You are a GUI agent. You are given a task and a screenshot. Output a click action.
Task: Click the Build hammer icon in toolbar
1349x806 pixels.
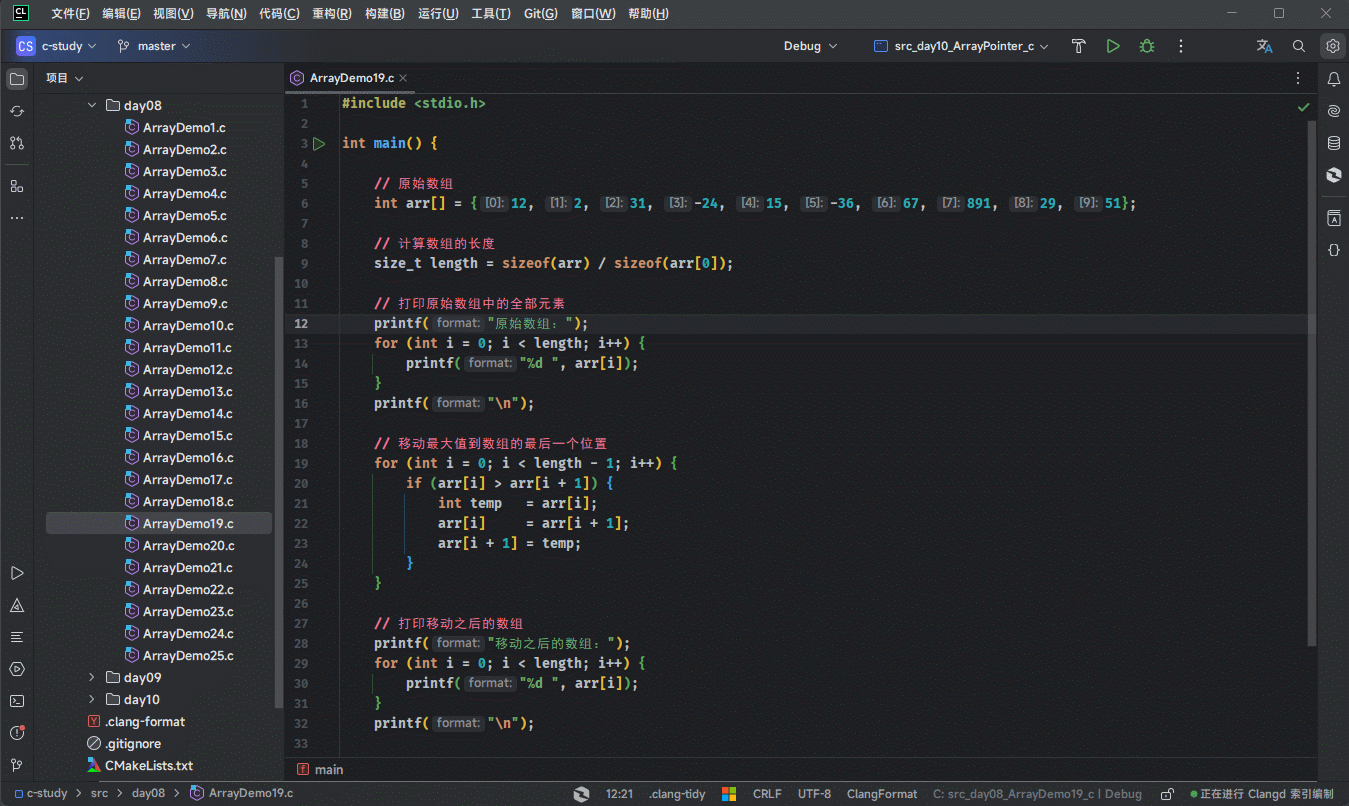[x=1078, y=46]
